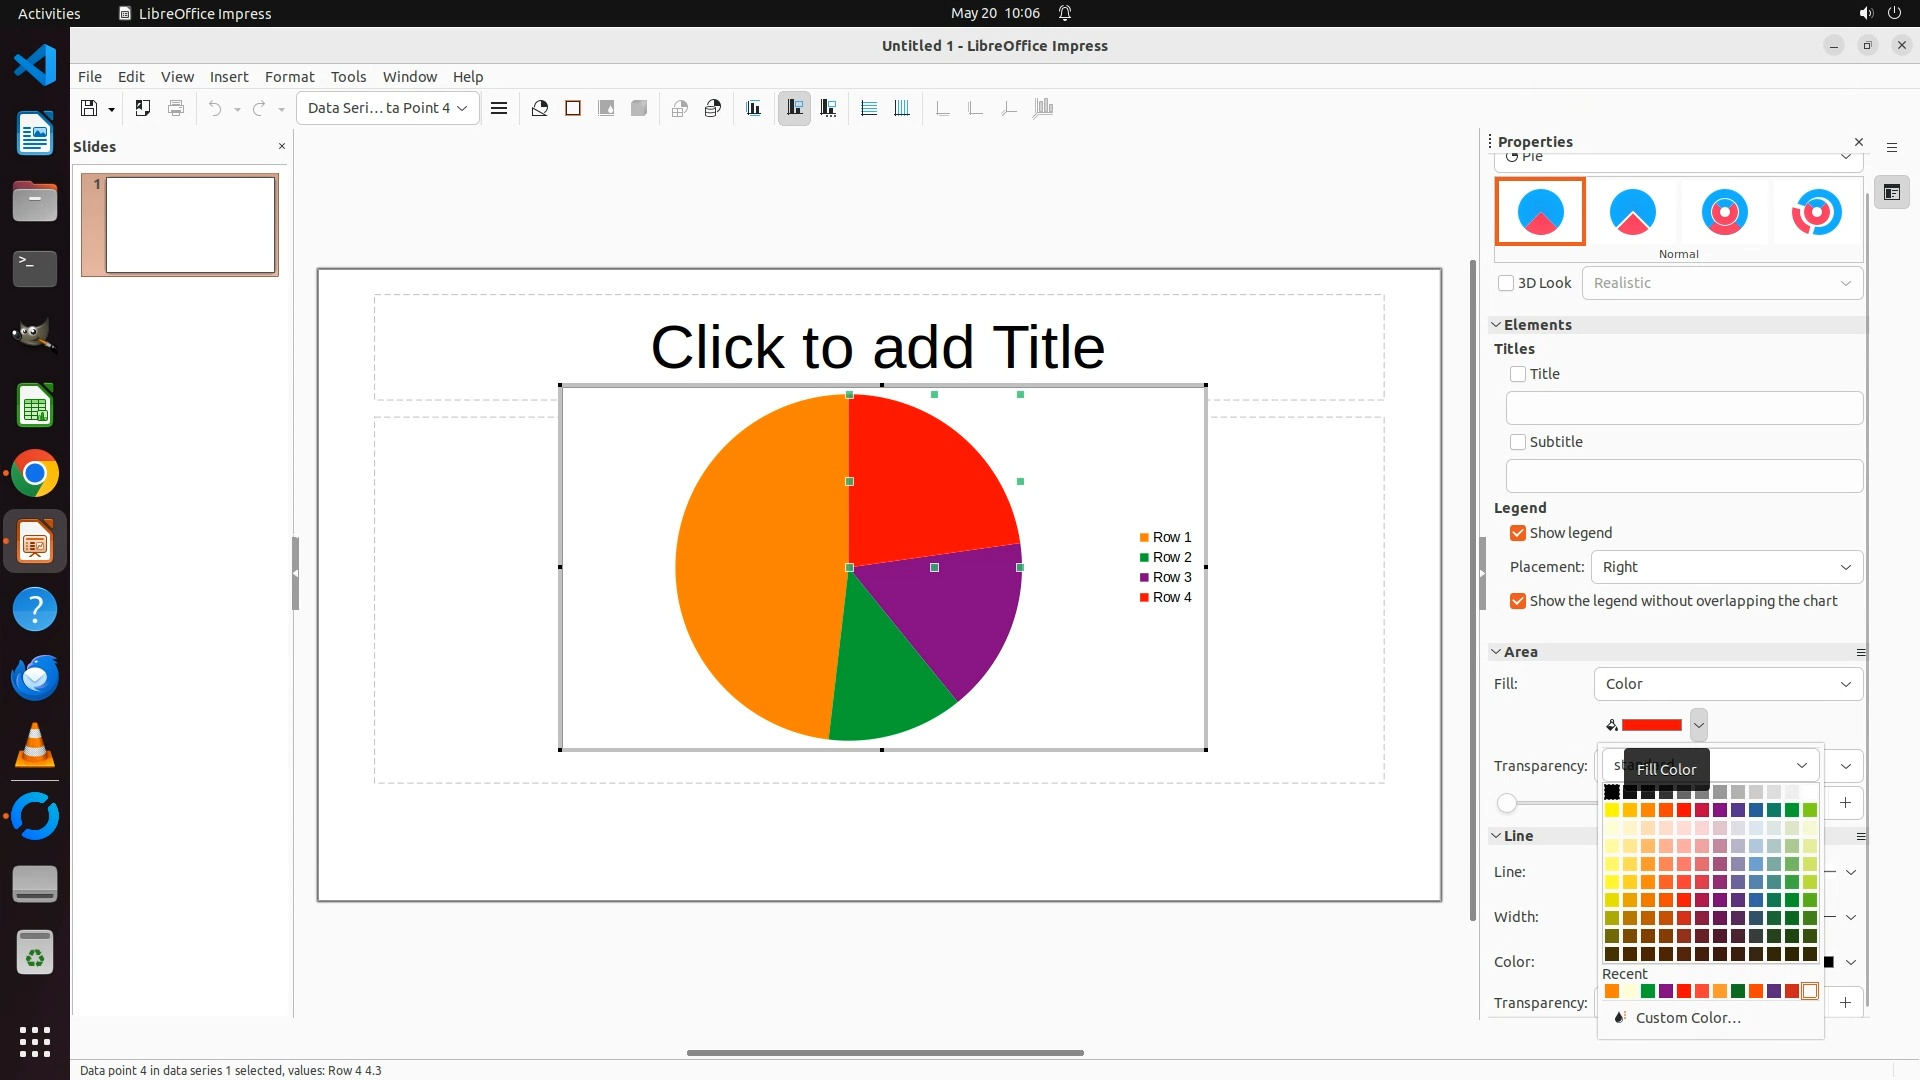
Task: Click Chart Area square icon
Action: pos(573,108)
